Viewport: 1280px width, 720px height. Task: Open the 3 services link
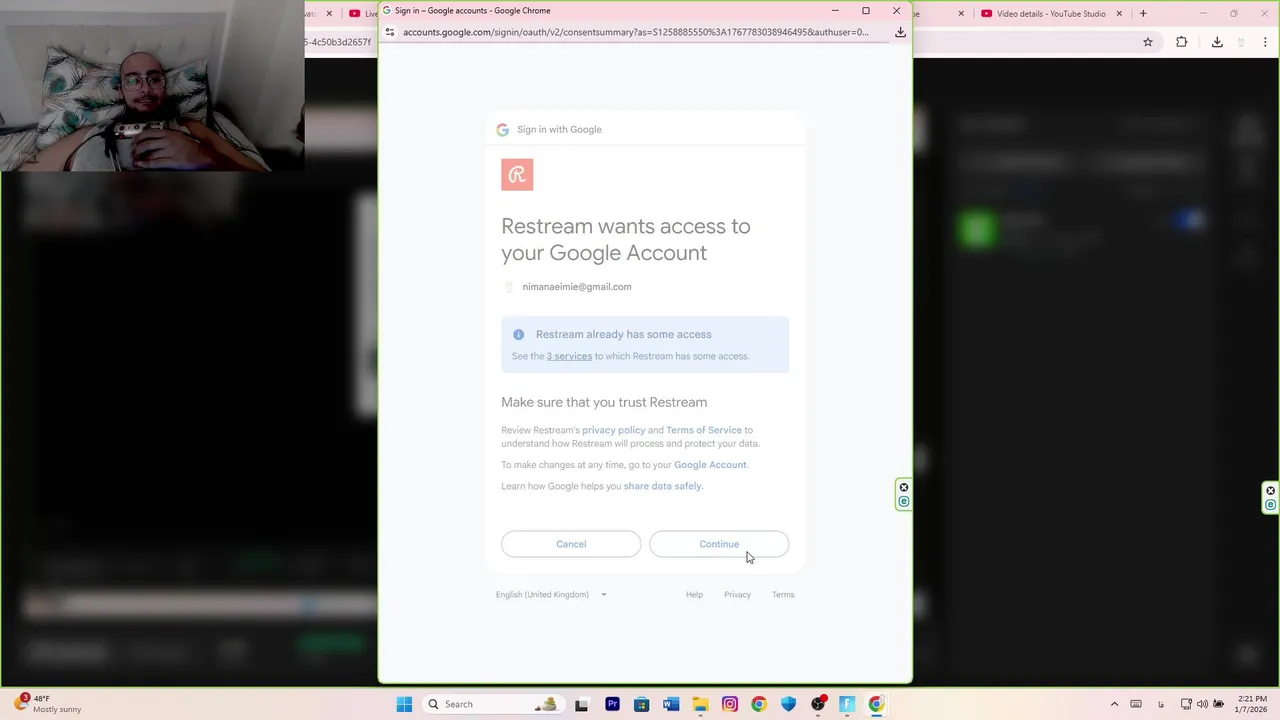pos(569,356)
